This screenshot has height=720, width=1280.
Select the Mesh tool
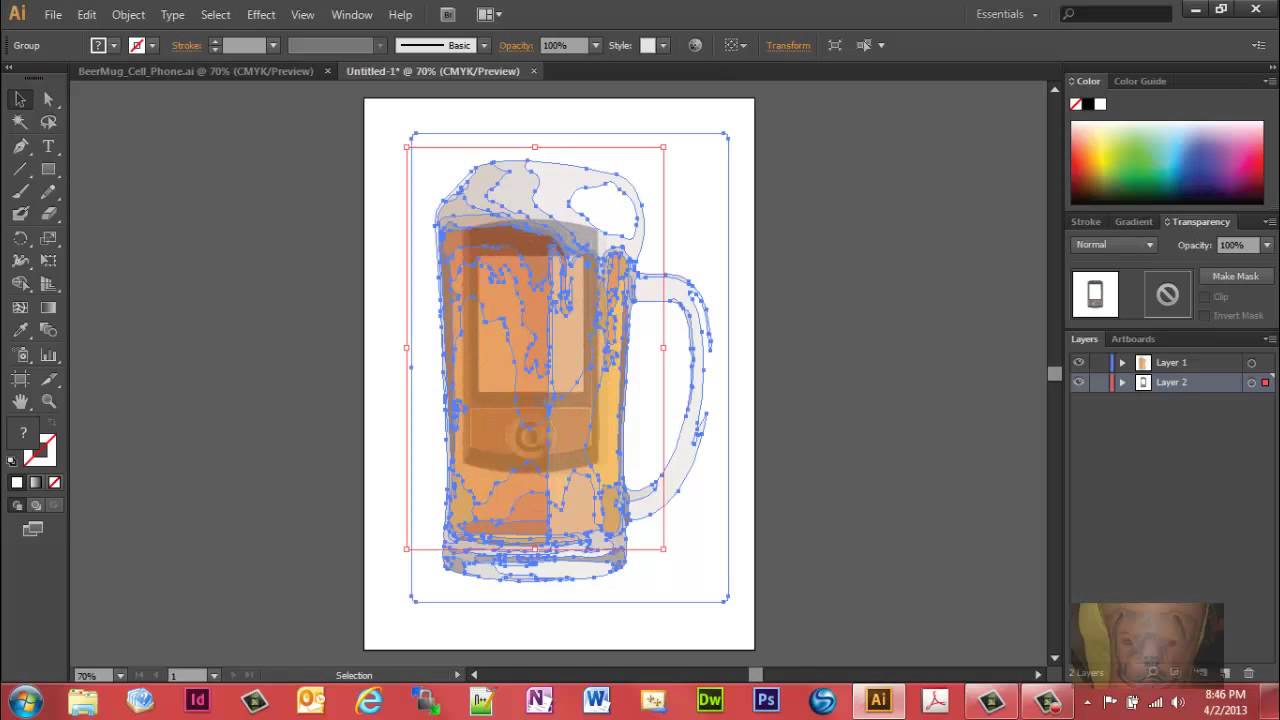pos(20,308)
